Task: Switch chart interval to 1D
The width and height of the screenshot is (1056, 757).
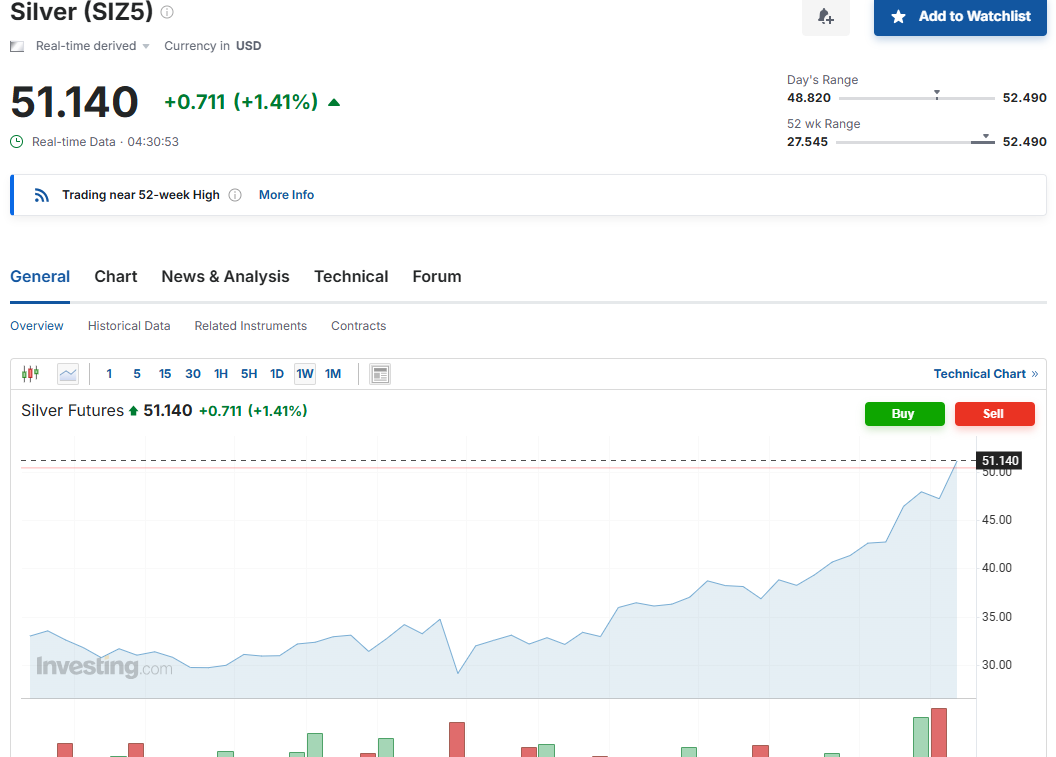Action: coord(277,374)
